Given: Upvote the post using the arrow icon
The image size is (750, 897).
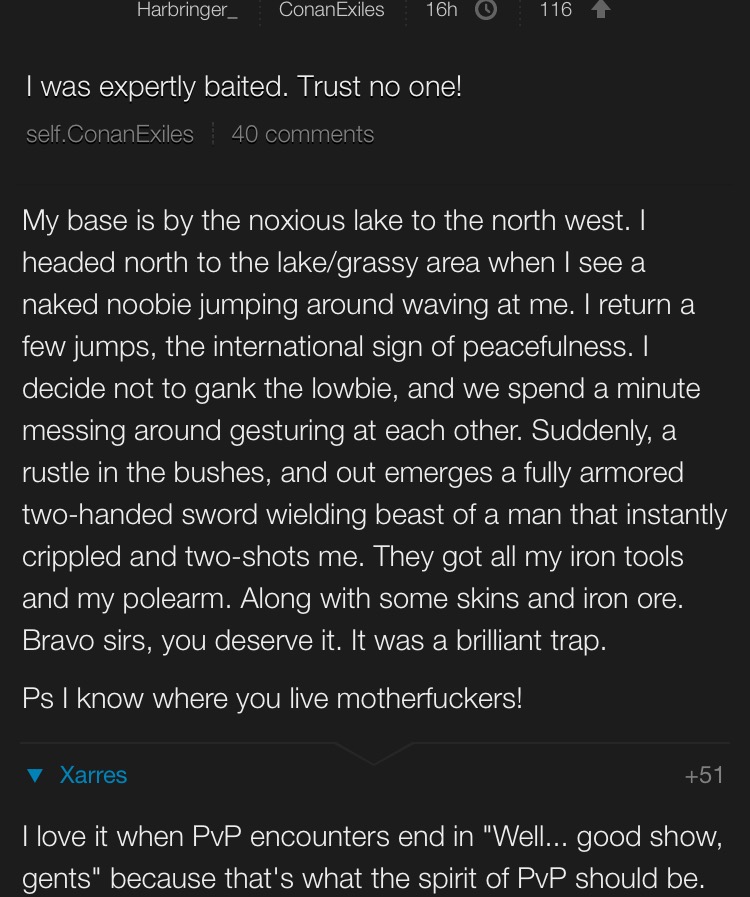Looking at the screenshot, I should tap(600, 9).
